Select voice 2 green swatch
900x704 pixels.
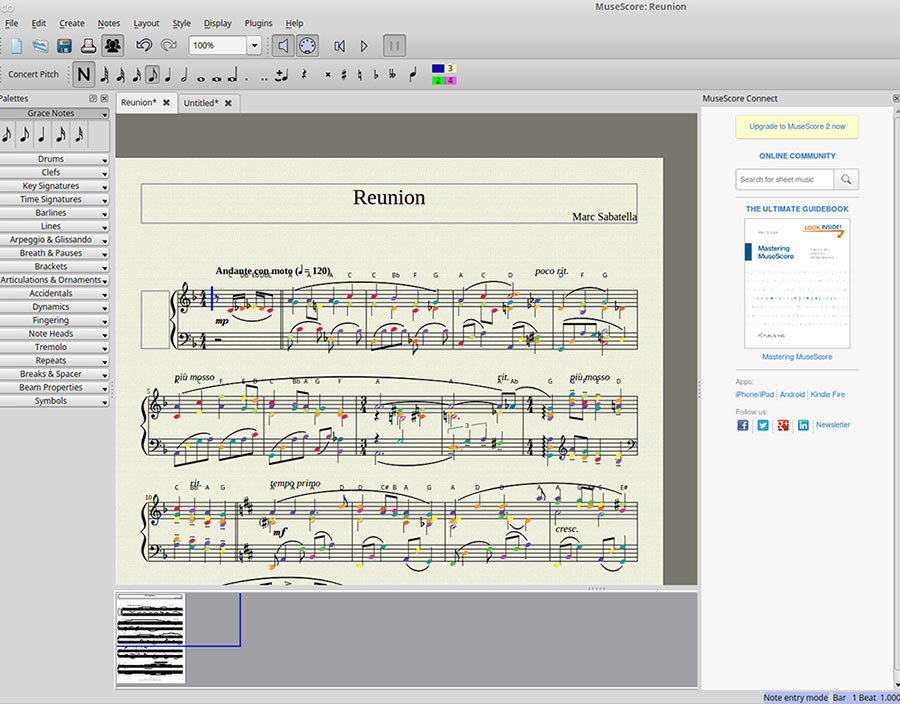pyautogui.click(x=438, y=80)
